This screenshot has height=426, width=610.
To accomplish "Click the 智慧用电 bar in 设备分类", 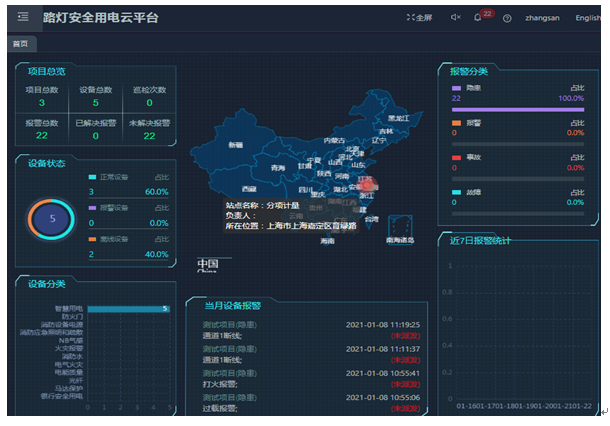I will pyautogui.click(x=127, y=309).
